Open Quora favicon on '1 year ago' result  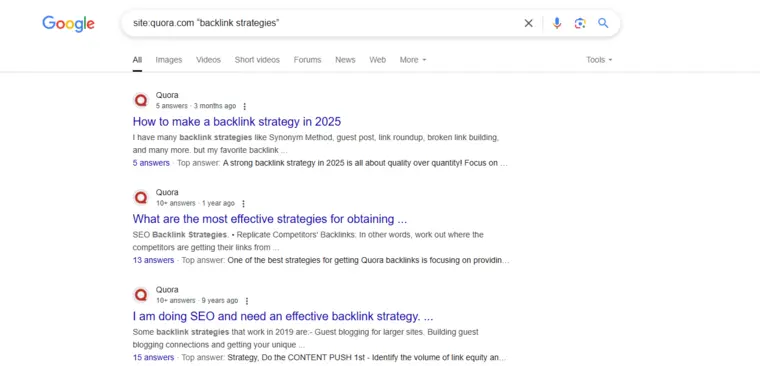[141, 197]
